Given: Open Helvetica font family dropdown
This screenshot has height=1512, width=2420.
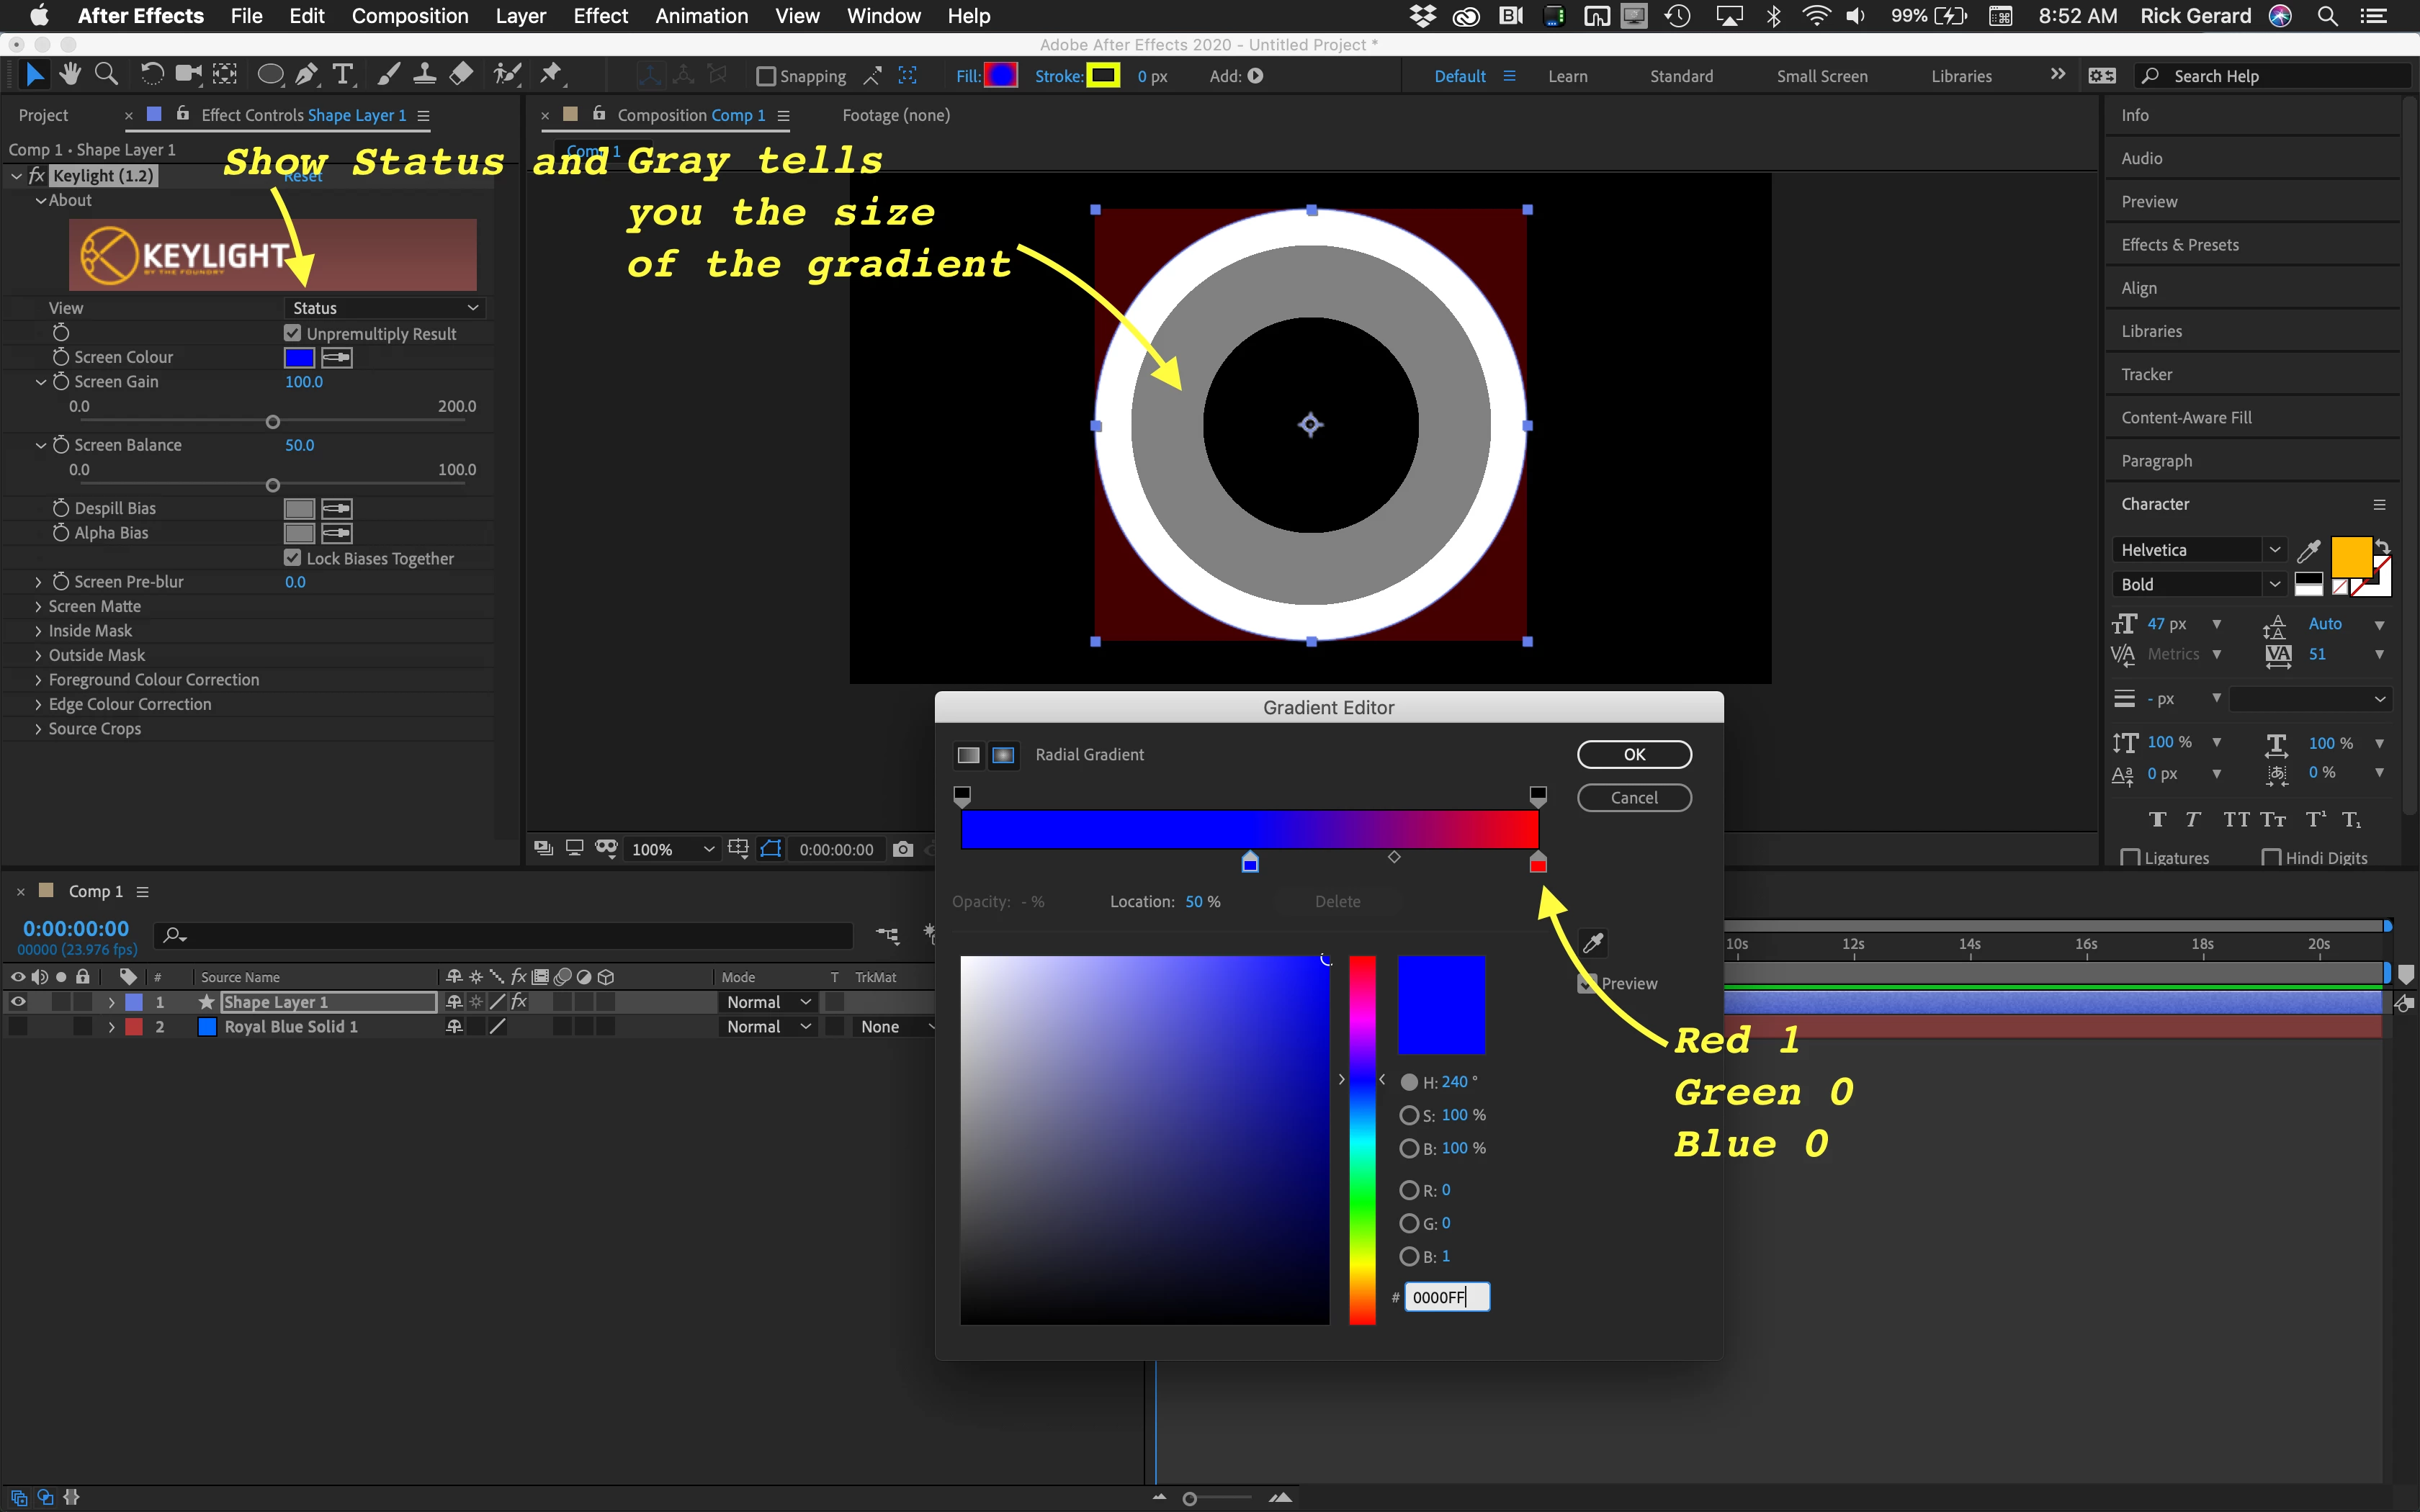Looking at the screenshot, I should tap(2274, 550).
